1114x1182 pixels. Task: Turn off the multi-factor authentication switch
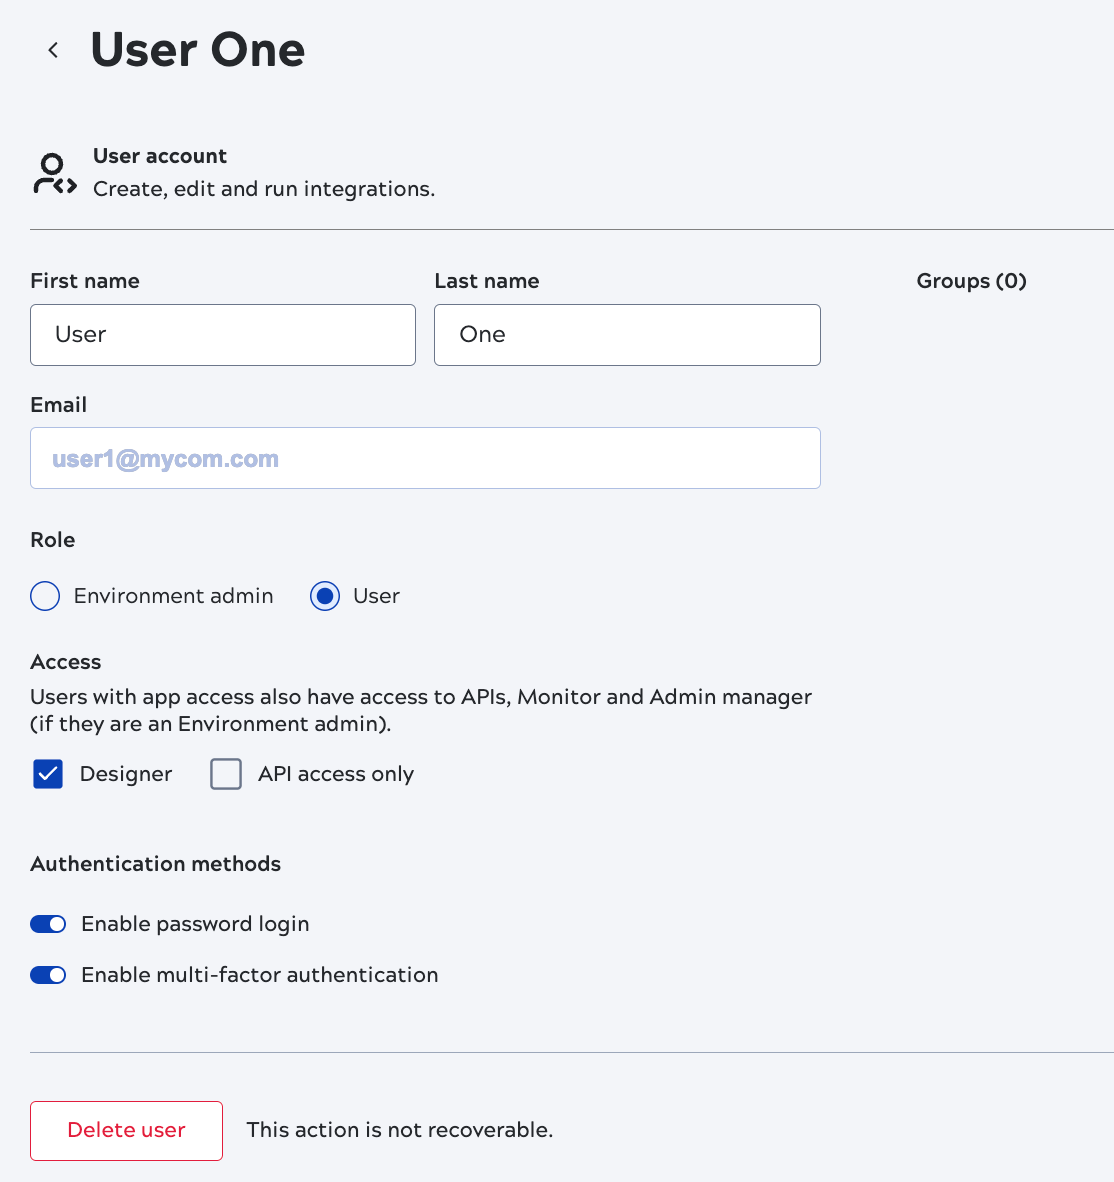point(48,975)
